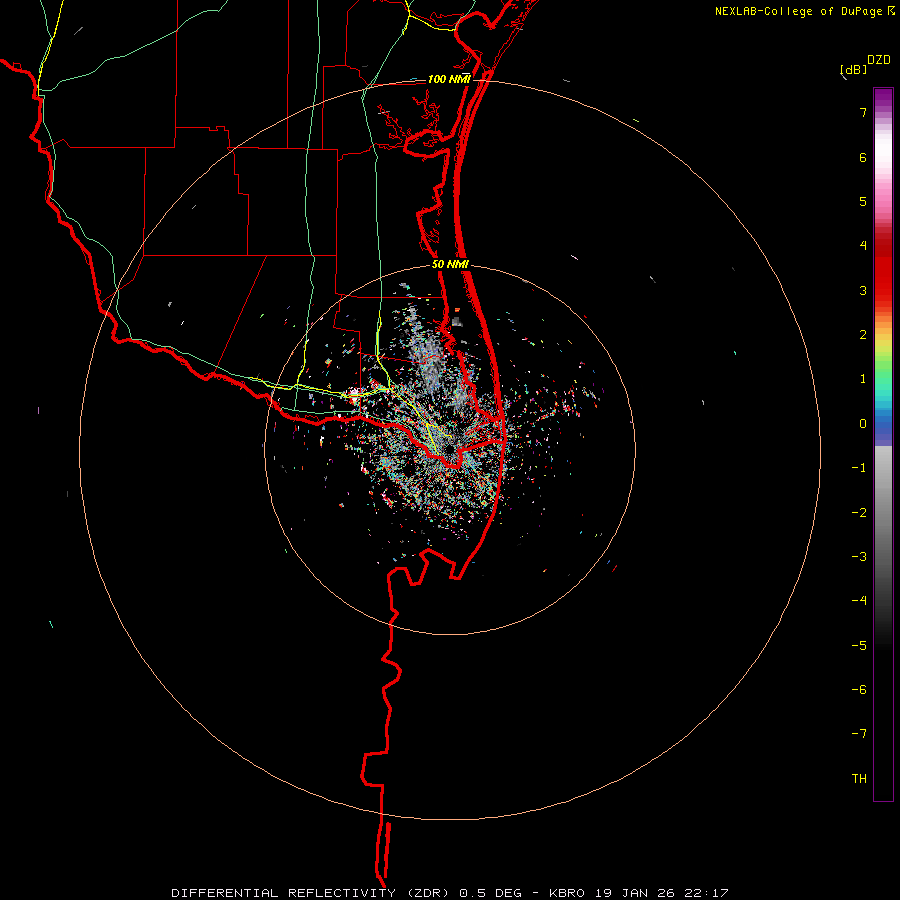The width and height of the screenshot is (900, 900).
Task: Click the TH label on the color scale
Action: (859, 779)
